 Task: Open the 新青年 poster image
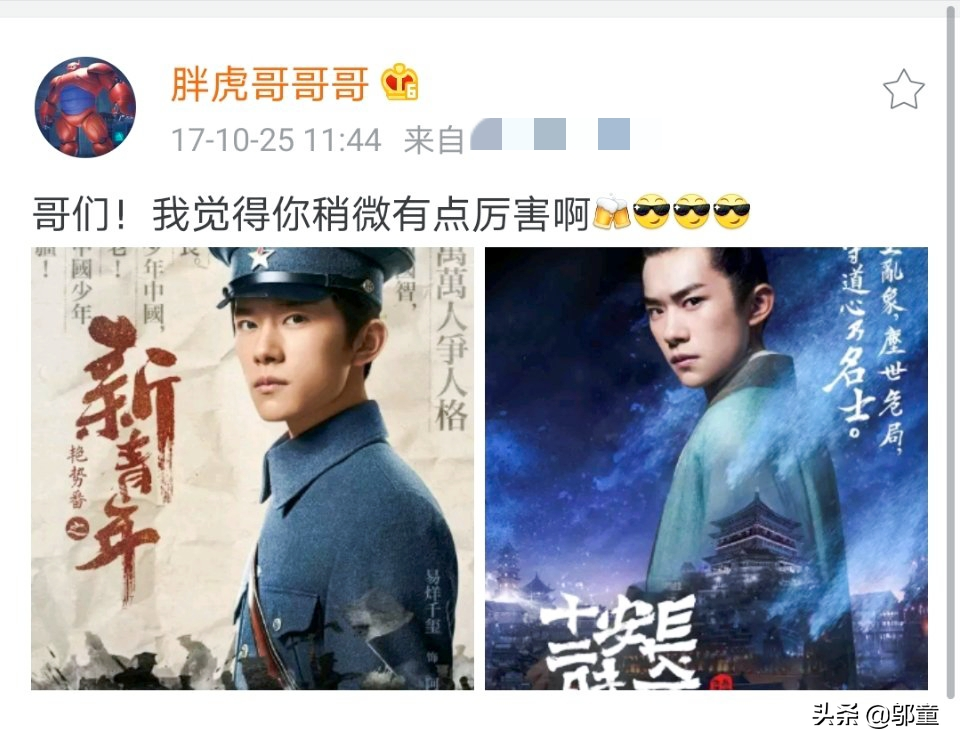pos(252,468)
